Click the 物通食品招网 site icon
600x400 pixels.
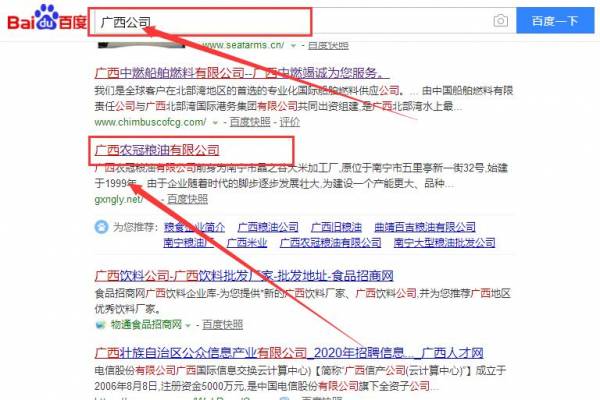(98, 324)
